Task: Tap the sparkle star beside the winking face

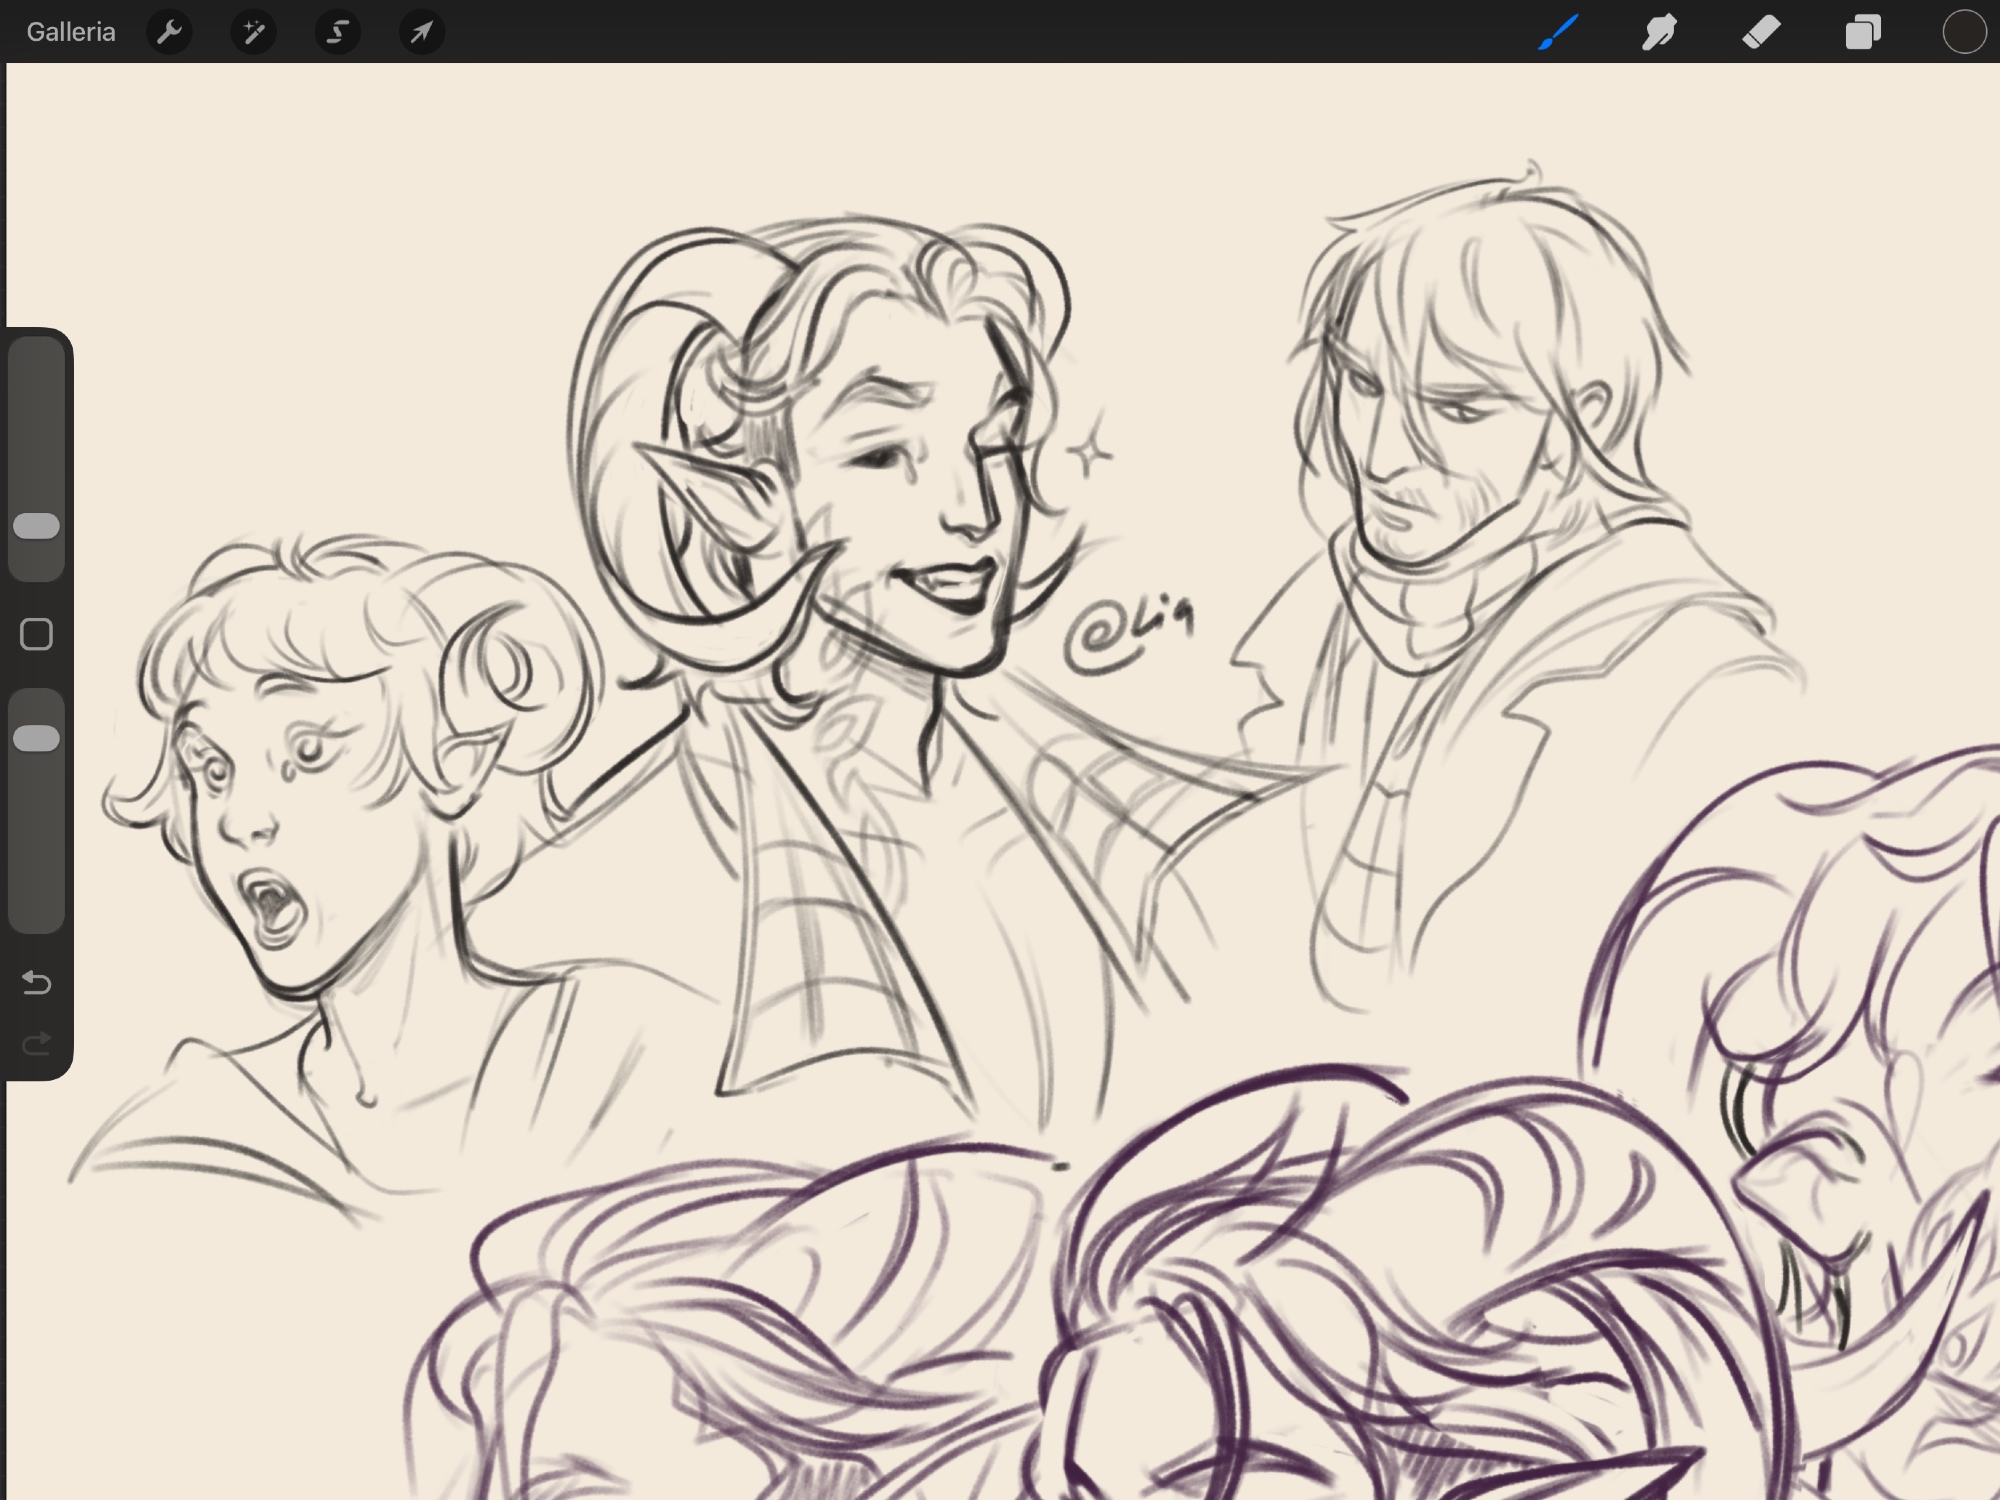Action: pyautogui.click(x=1090, y=452)
